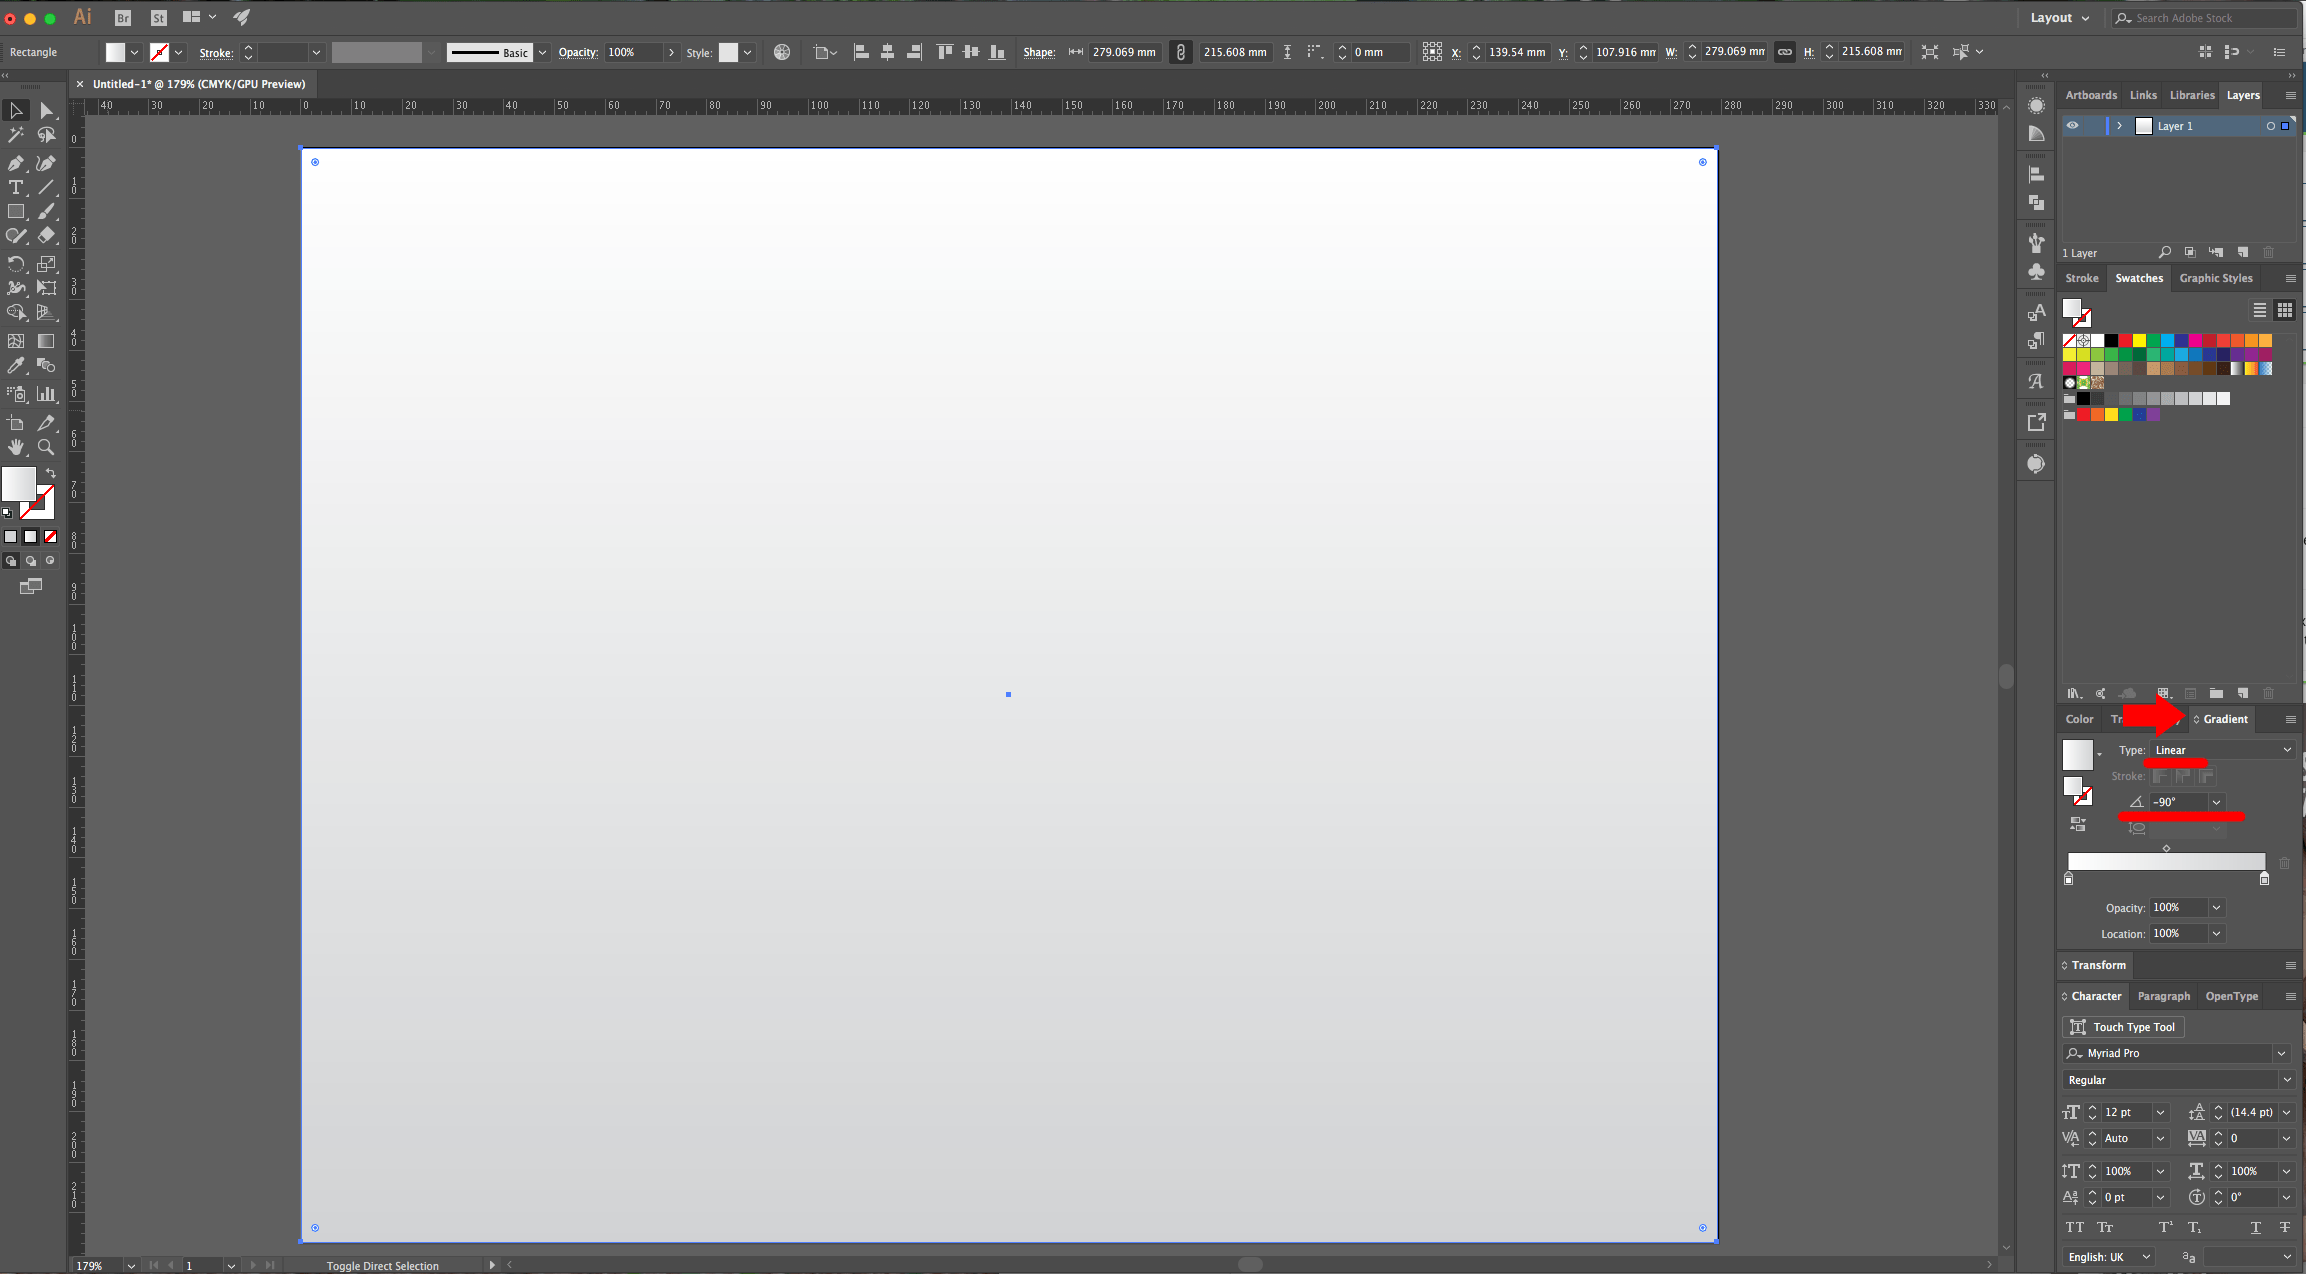Delete the selected gradient stop with trash icon
Image resolution: width=2306 pixels, height=1274 pixels.
point(2286,862)
